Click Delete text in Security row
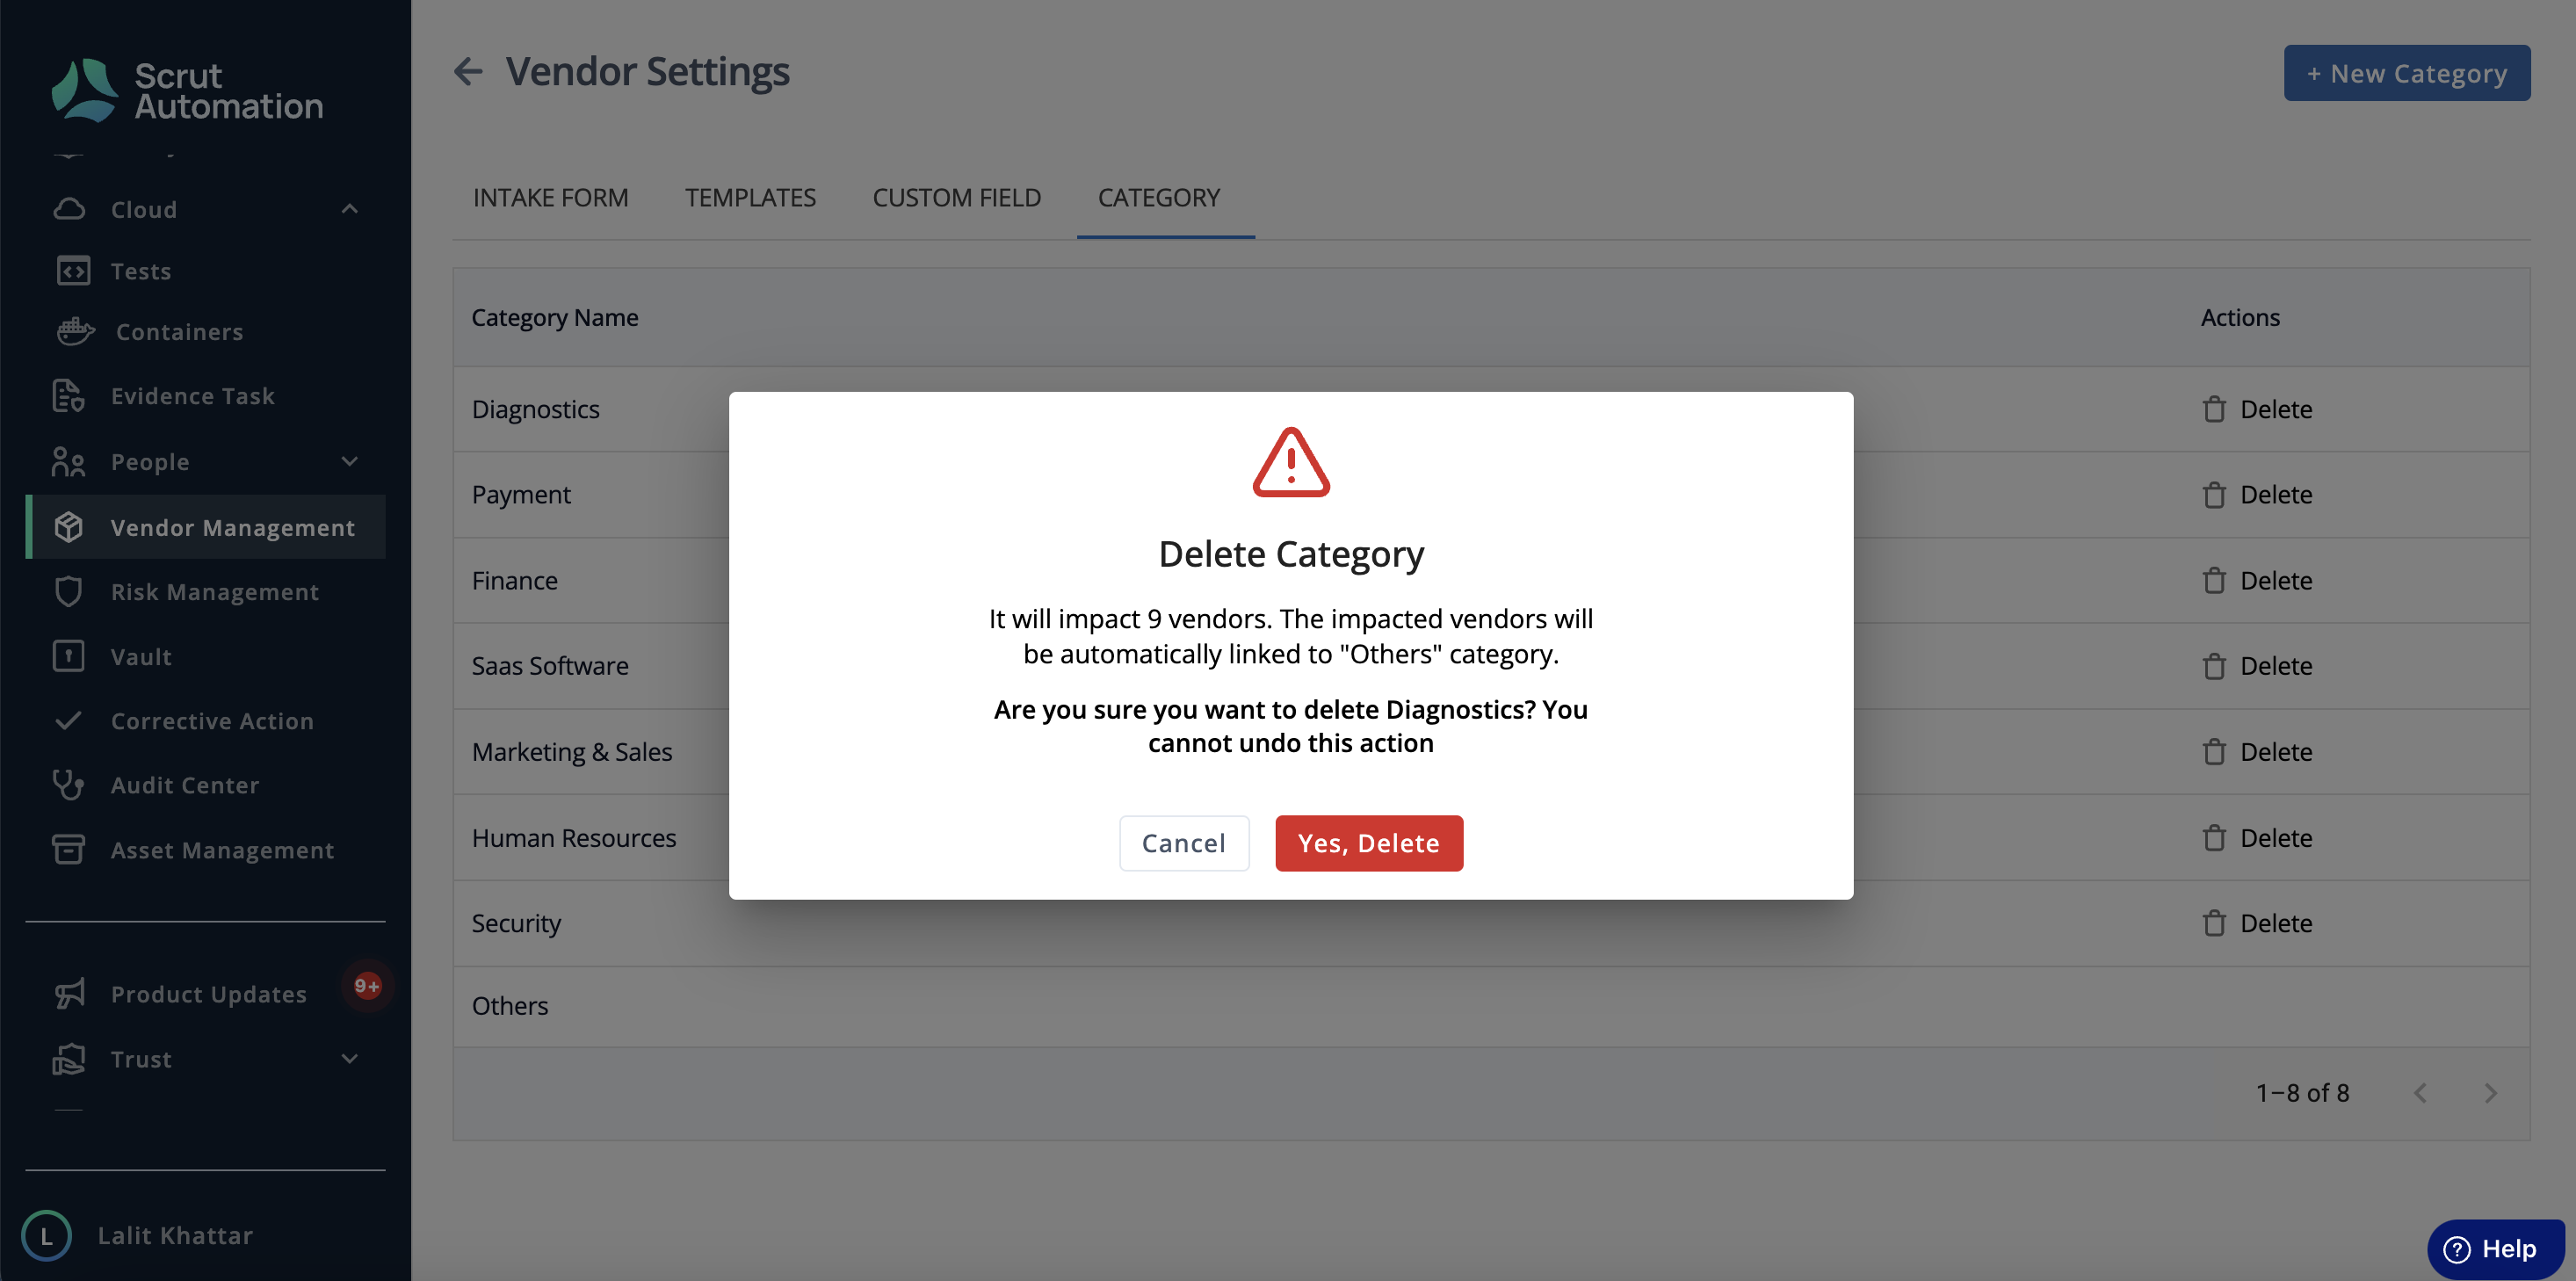Image resolution: width=2576 pixels, height=1281 pixels. 2275,923
